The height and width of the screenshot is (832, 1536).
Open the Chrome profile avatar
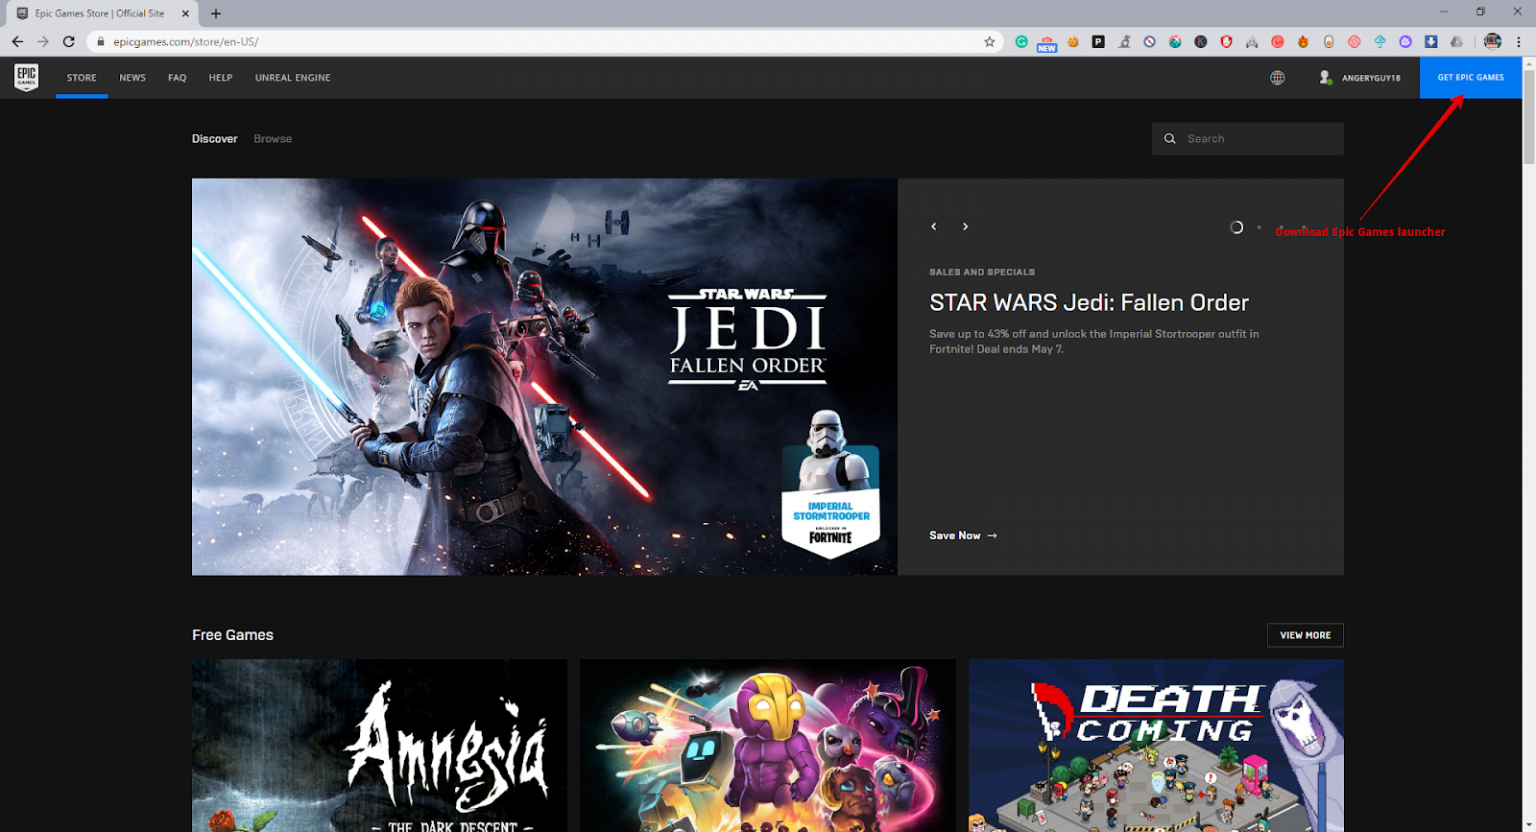click(1493, 41)
